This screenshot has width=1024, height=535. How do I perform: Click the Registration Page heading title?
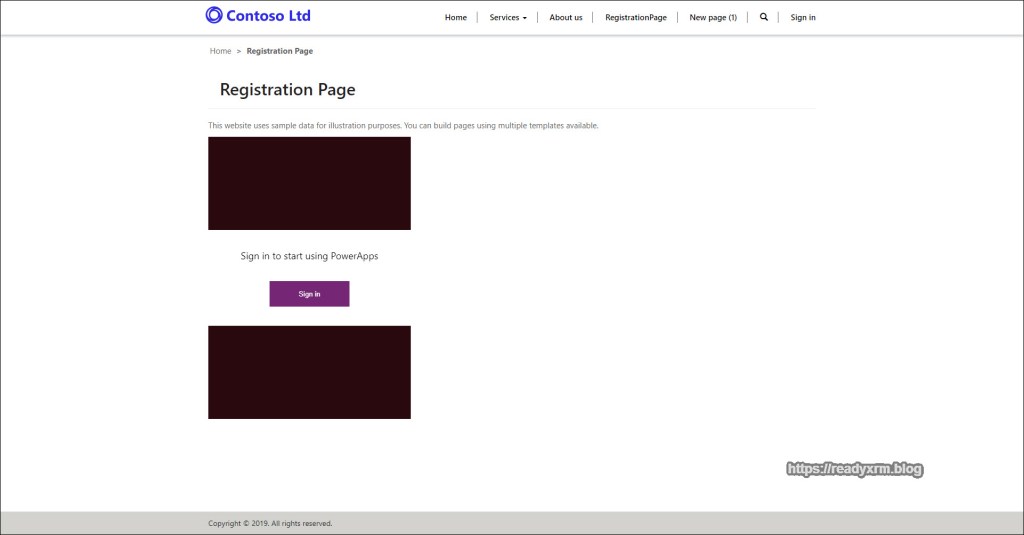tap(287, 90)
